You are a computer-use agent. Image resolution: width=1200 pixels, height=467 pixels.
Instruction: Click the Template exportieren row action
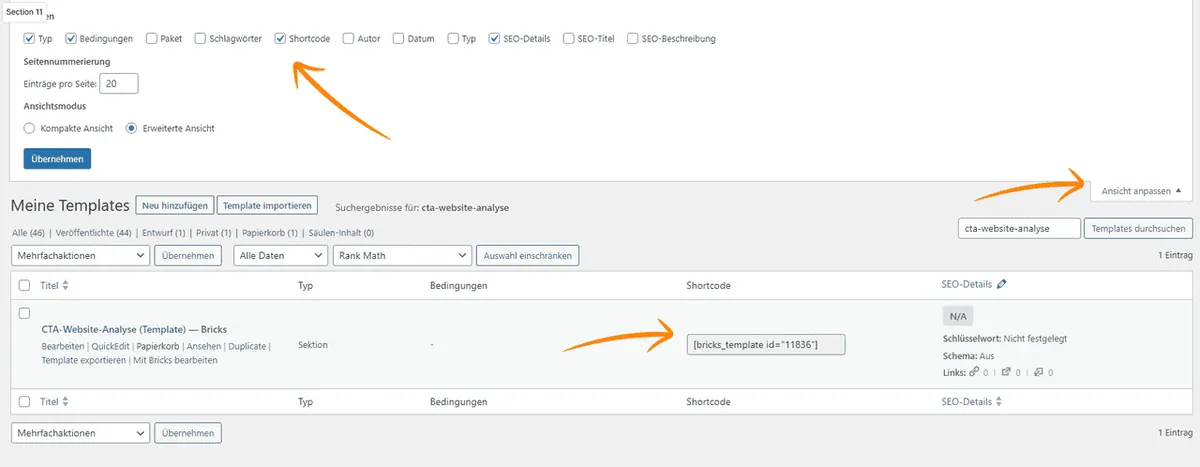84,360
